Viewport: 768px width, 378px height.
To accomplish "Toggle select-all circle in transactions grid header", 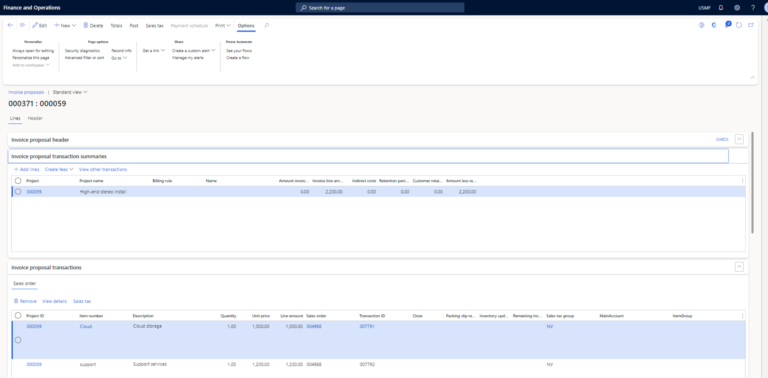I will click(18, 316).
